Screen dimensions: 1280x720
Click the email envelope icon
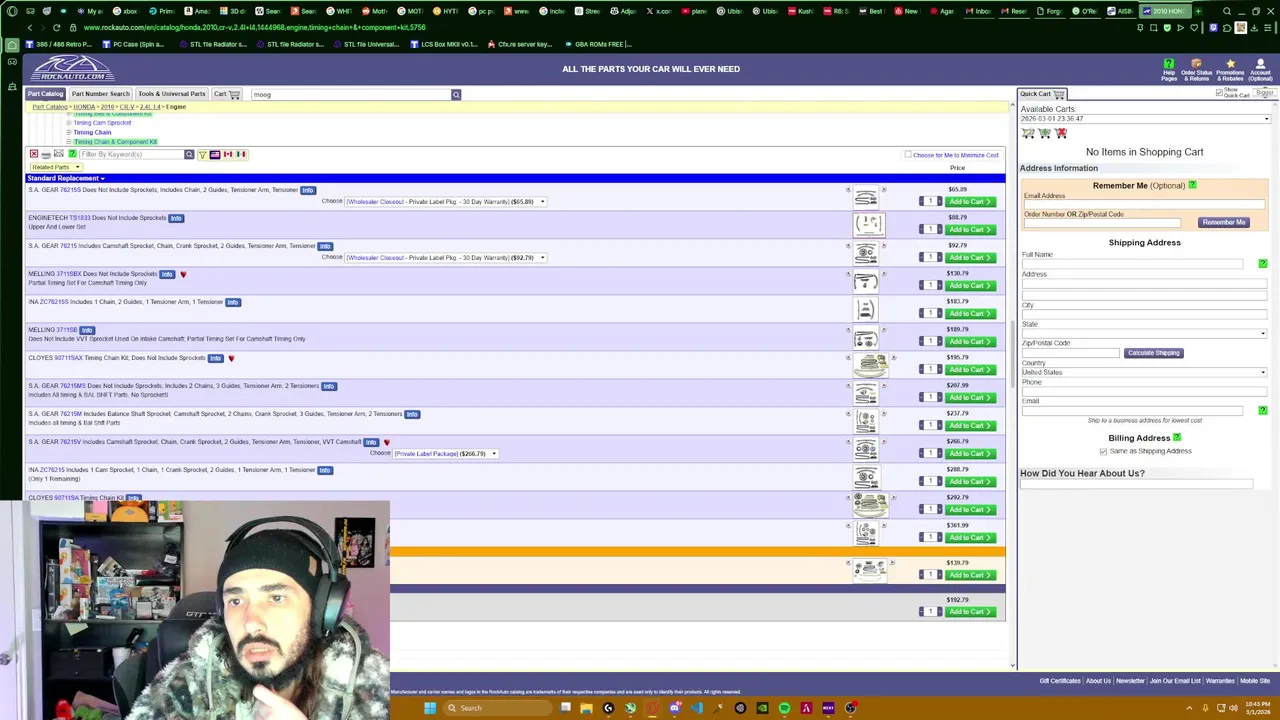point(59,154)
